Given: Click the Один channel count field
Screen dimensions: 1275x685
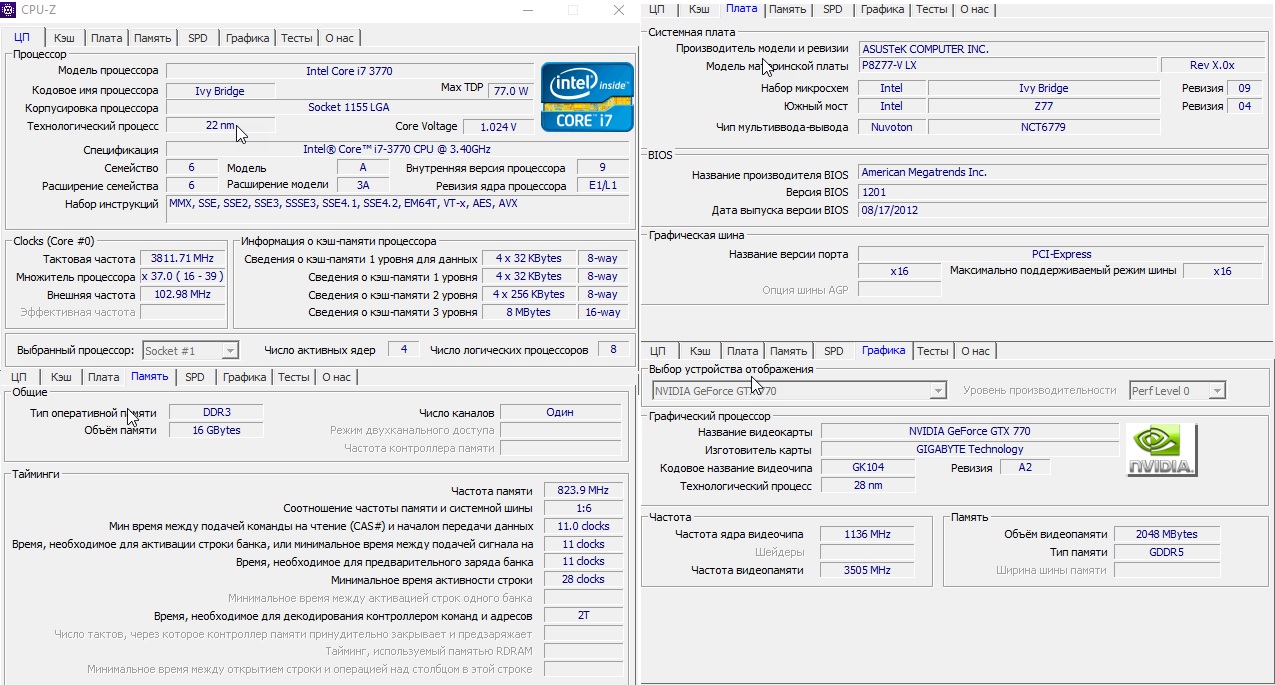Looking at the screenshot, I should pyautogui.click(x=560, y=412).
